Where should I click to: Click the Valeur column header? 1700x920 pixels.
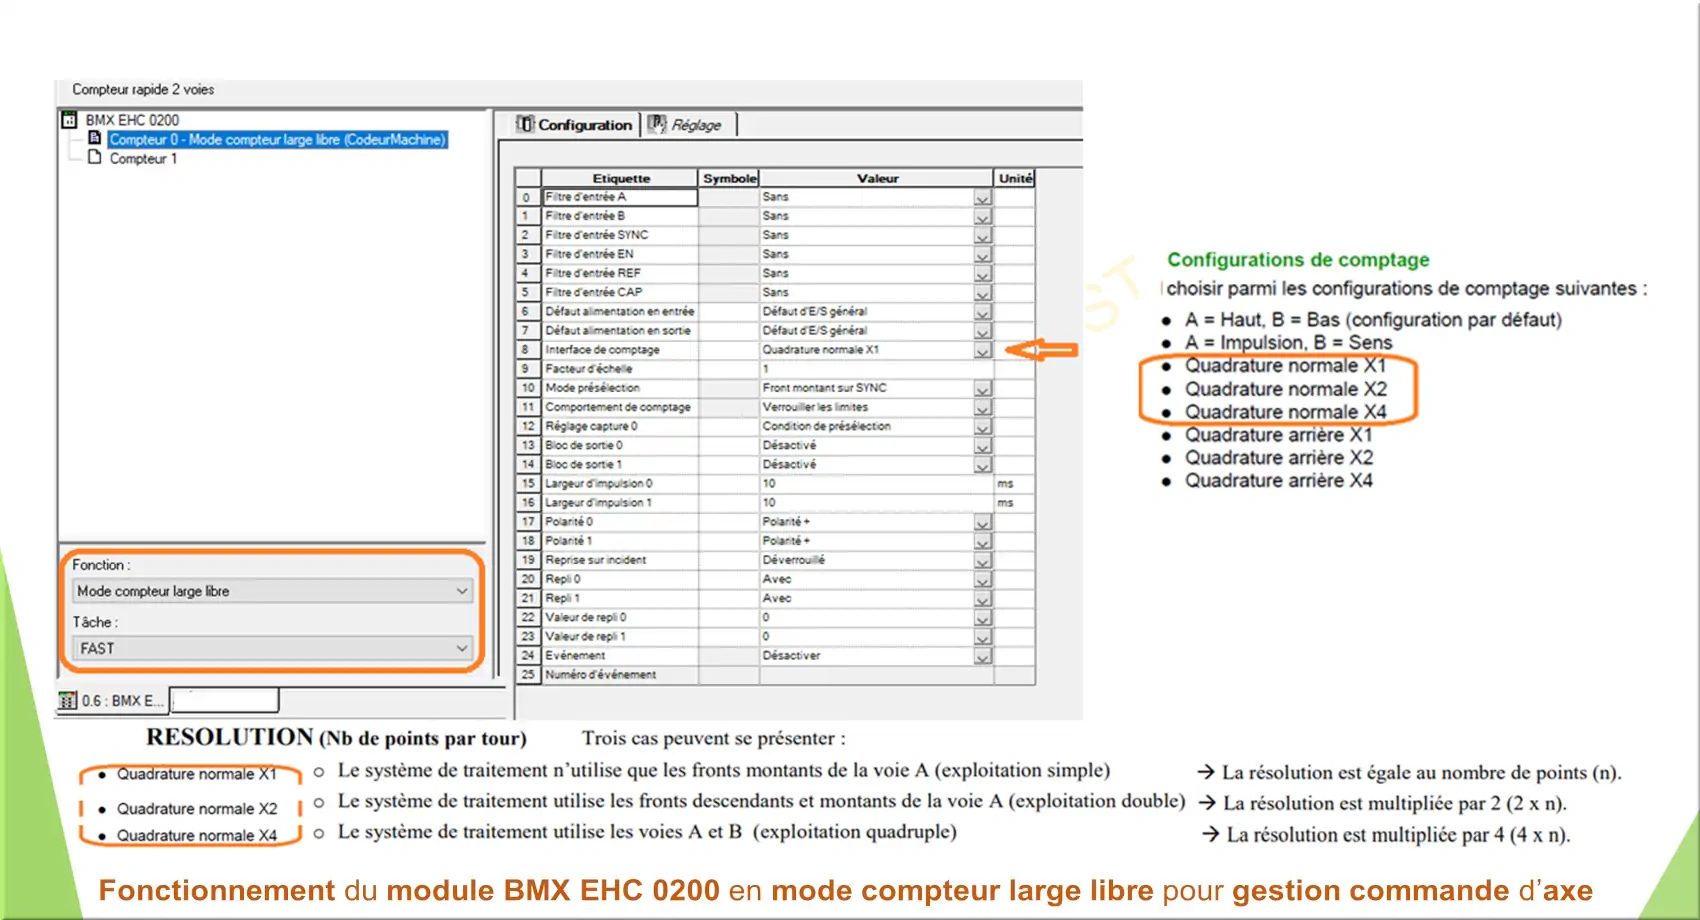pos(877,178)
